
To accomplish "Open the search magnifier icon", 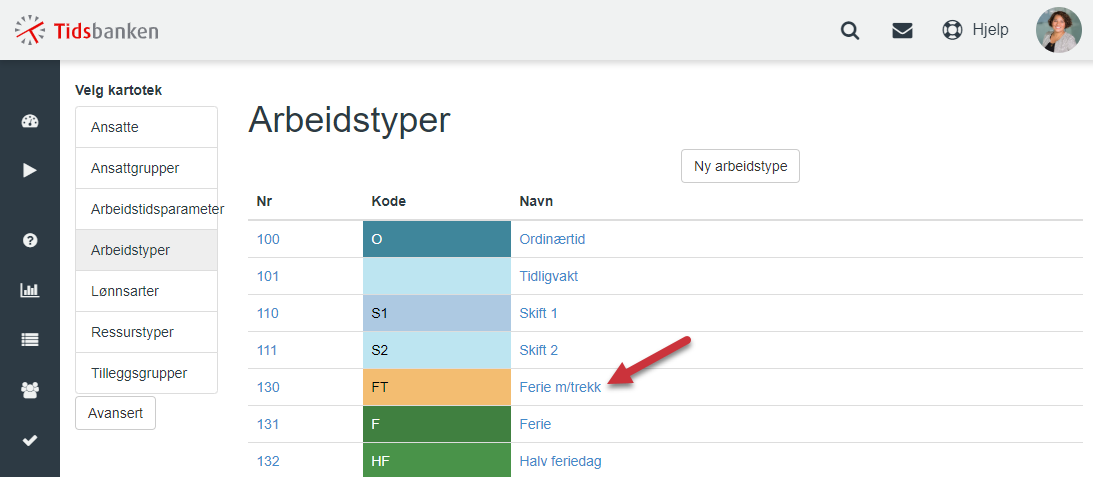I will coord(850,31).
